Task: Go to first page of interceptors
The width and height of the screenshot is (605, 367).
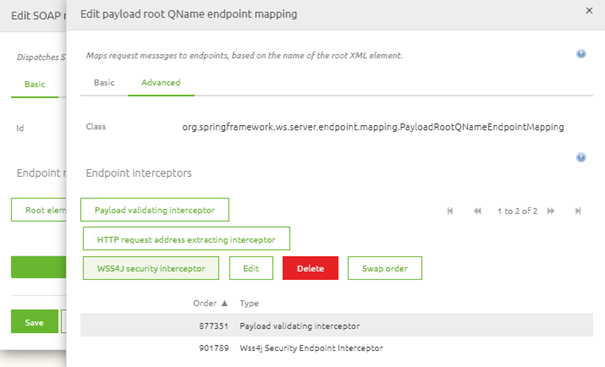Action: point(450,211)
